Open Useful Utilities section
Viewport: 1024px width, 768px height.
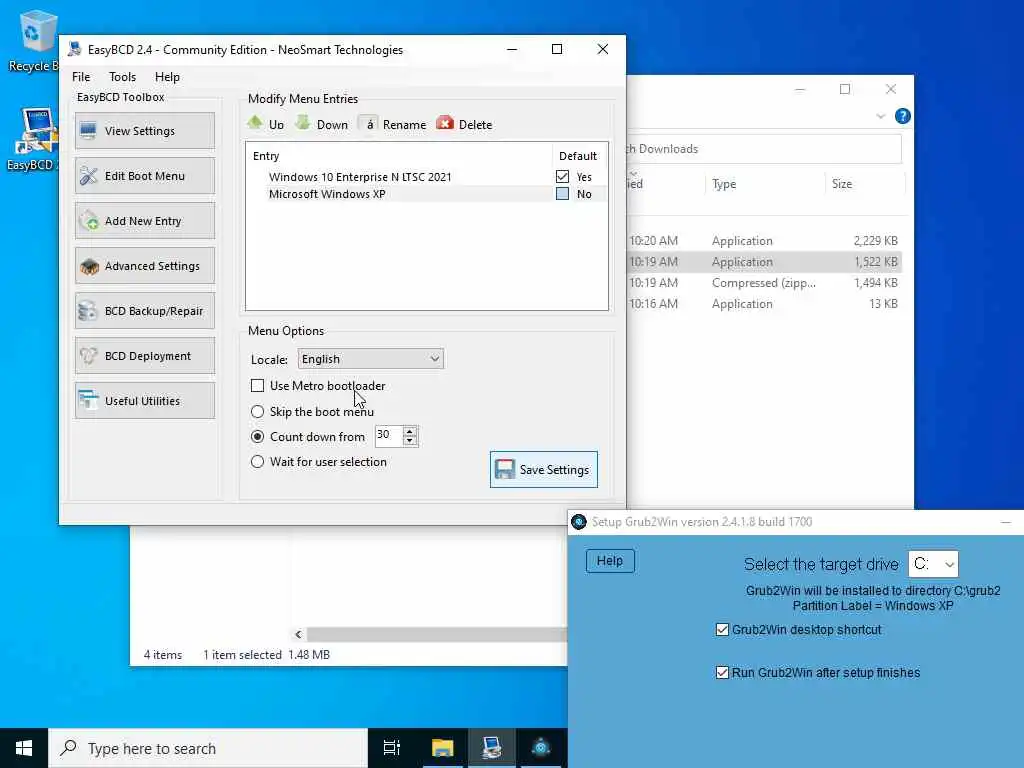click(144, 401)
